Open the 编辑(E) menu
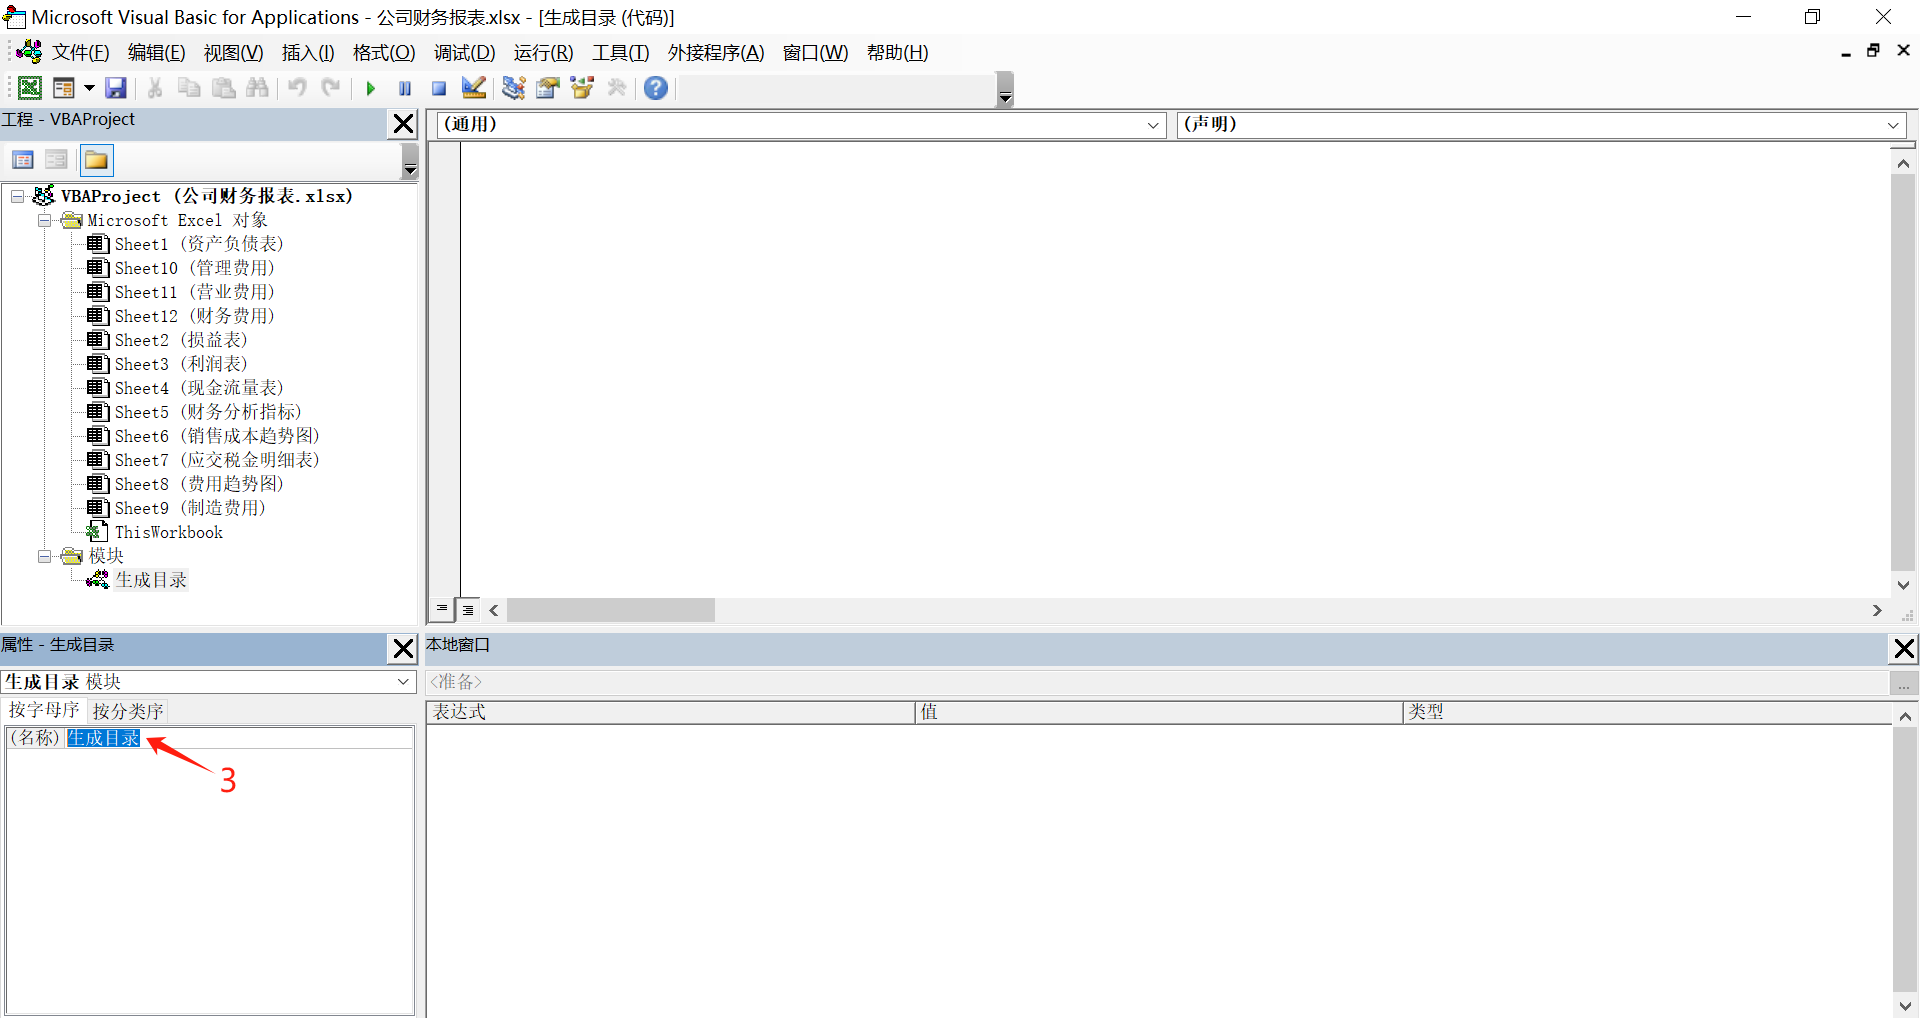1920x1018 pixels. coord(156,53)
